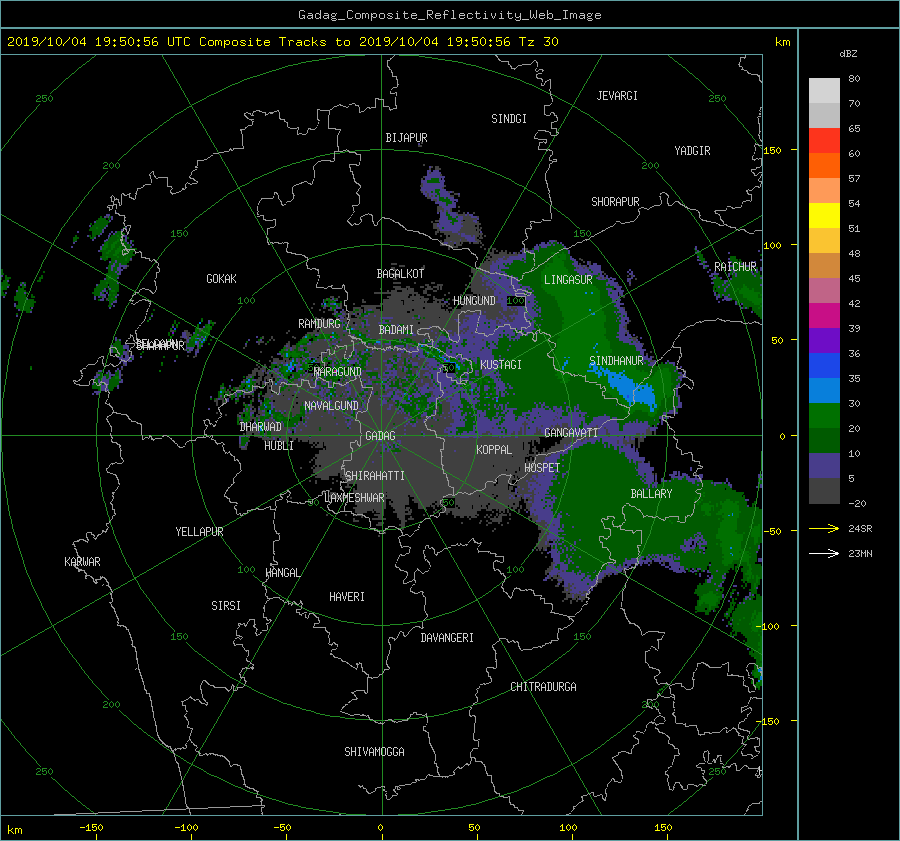
Task: Click the HOSPET city label
Action: 542,468
